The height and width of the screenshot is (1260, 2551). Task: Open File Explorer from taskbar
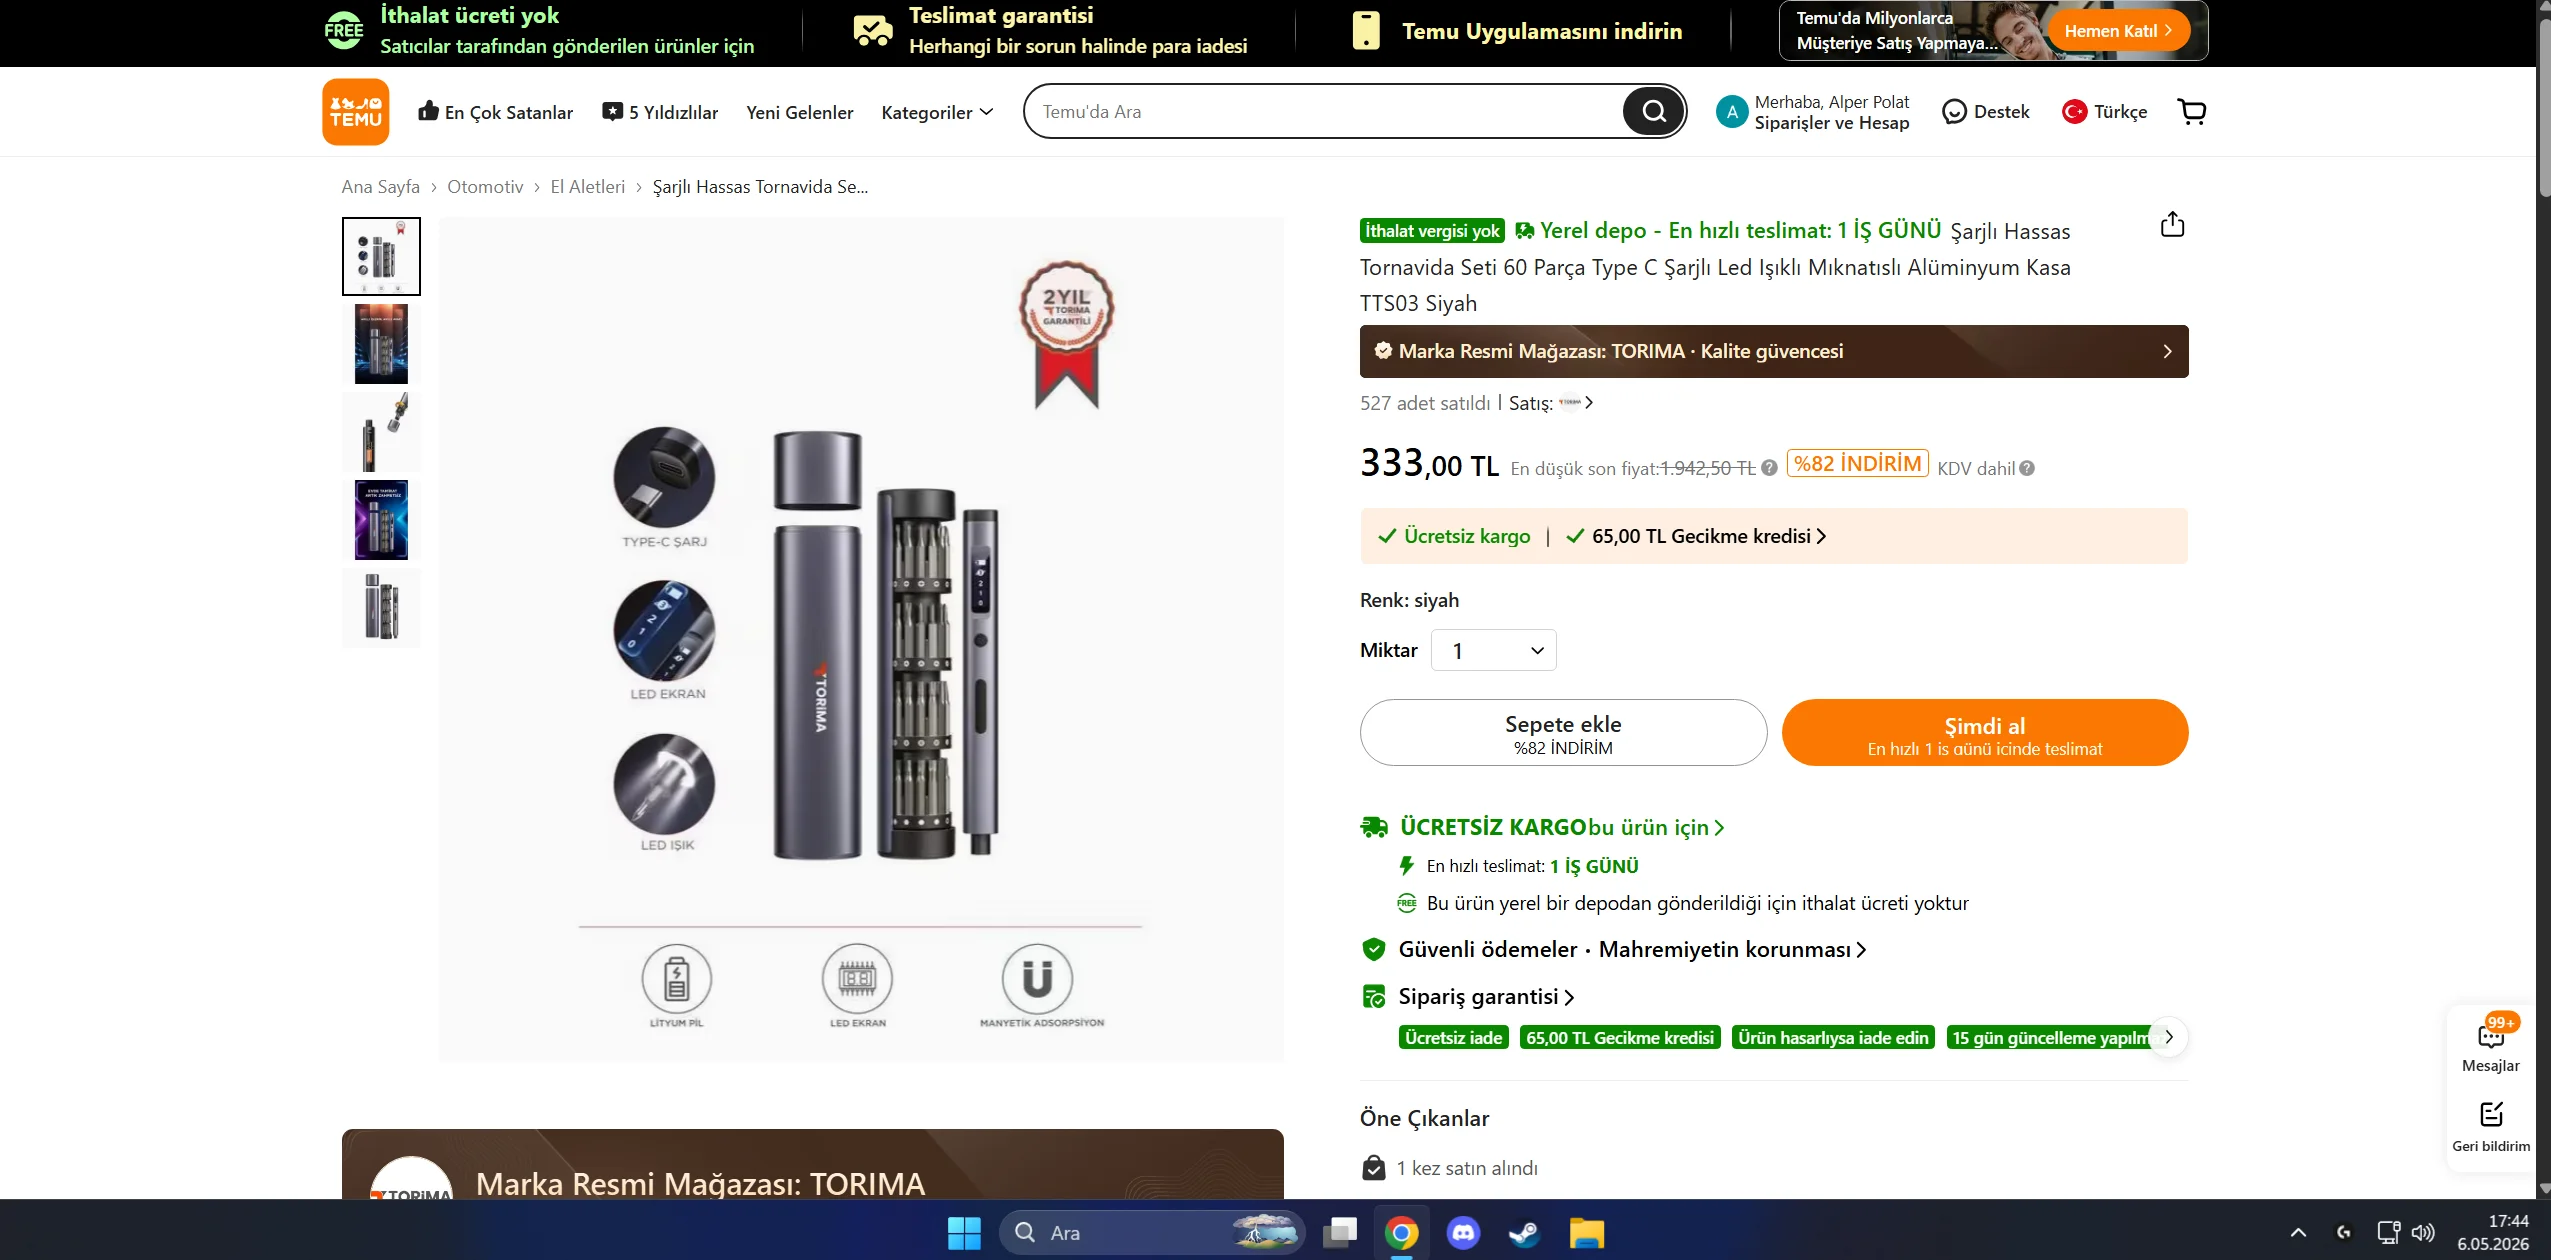coord(1586,1233)
